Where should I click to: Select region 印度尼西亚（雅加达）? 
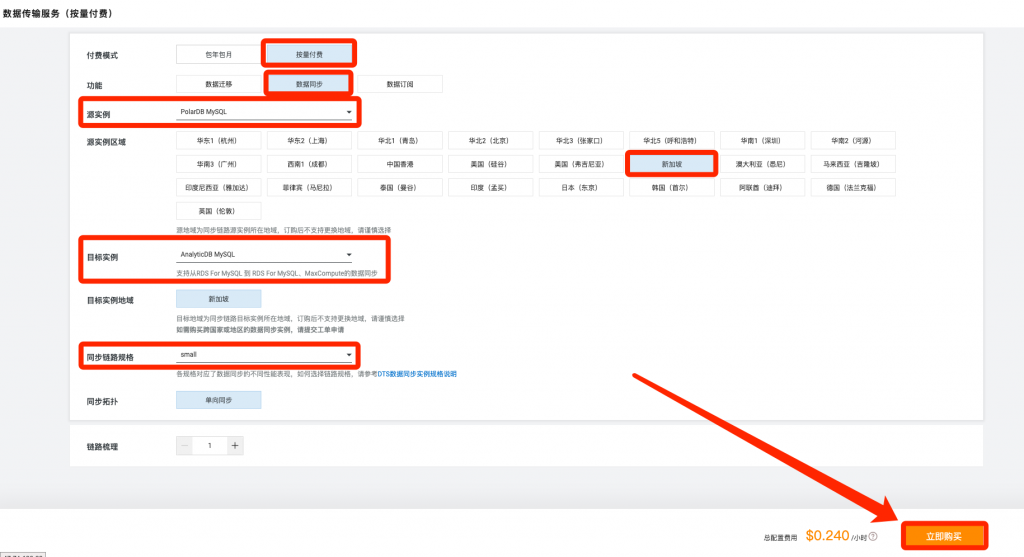point(218,187)
